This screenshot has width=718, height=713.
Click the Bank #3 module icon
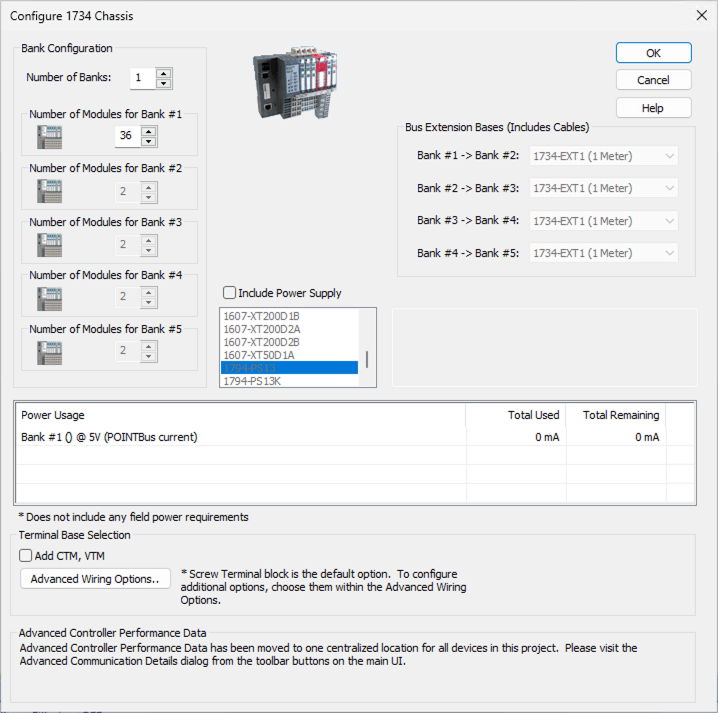49,244
